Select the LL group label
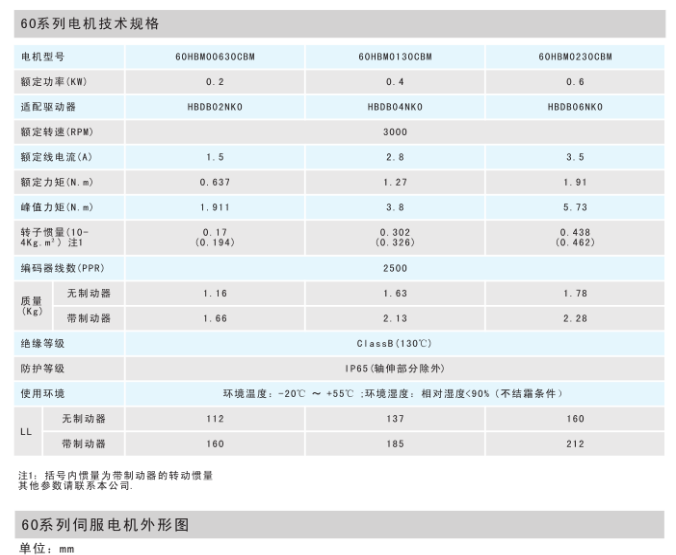 tap(26, 431)
